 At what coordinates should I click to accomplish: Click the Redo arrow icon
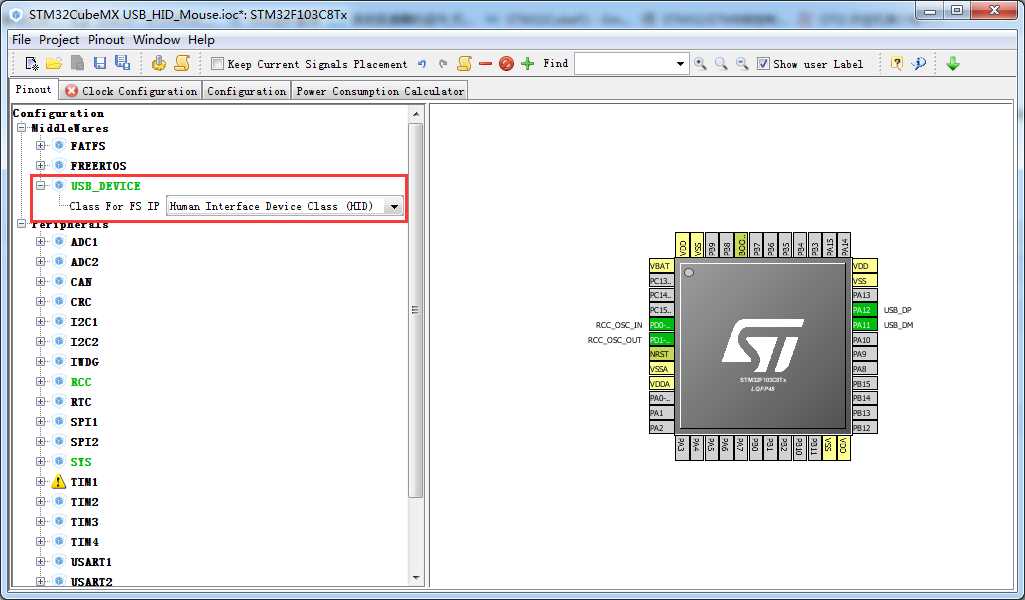[443, 64]
